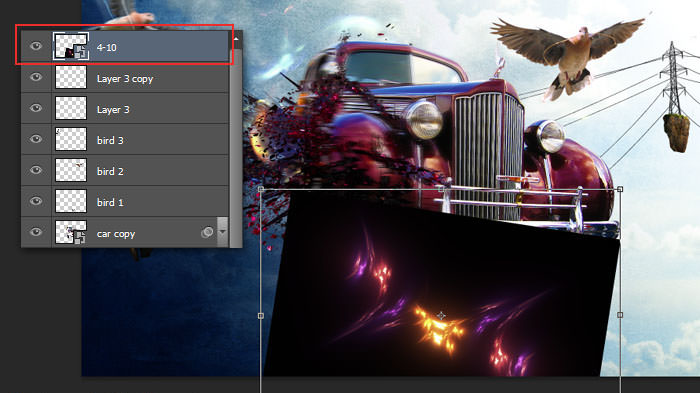700x393 pixels.
Task: Hide the 4-10 layer via eye icon
Action: point(36,46)
